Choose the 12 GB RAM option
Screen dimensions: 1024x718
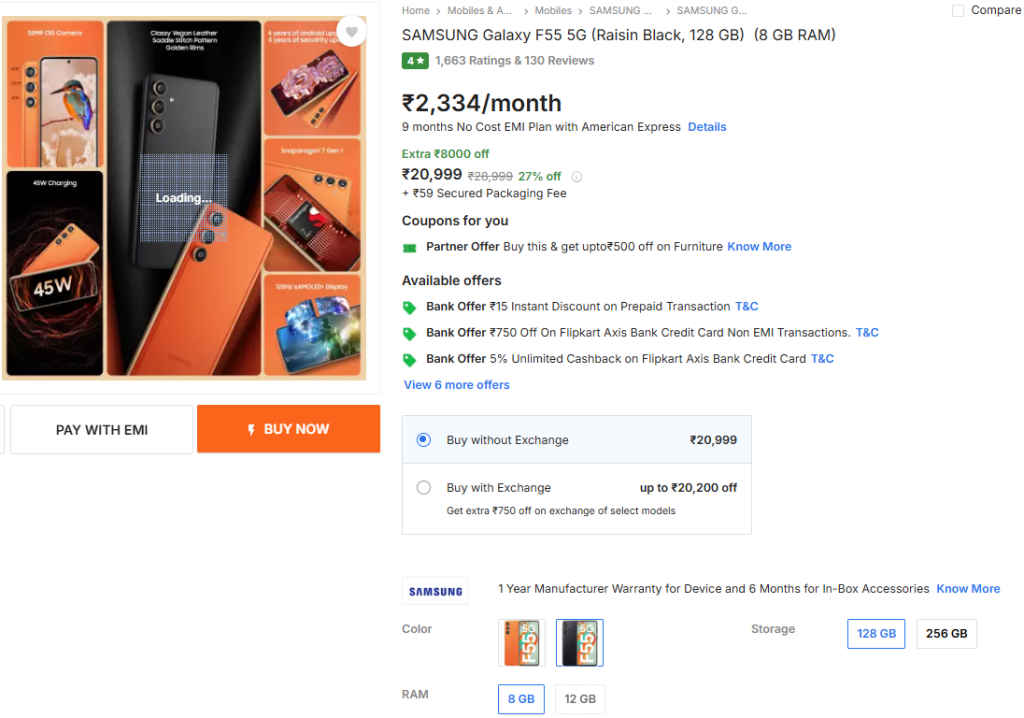point(580,699)
